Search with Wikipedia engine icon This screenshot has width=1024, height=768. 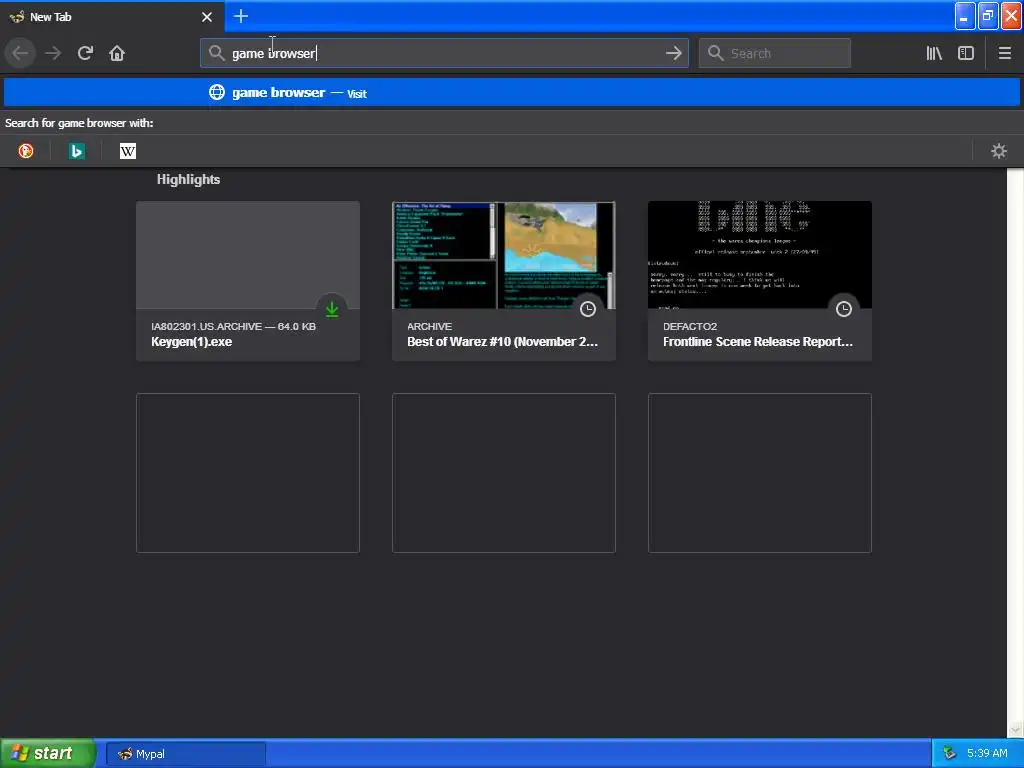(x=128, y=151)
